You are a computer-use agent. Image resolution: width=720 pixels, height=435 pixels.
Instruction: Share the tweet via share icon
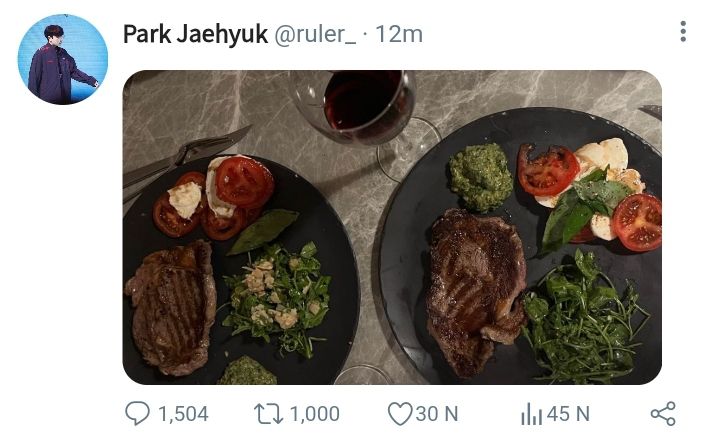point(663,413)
